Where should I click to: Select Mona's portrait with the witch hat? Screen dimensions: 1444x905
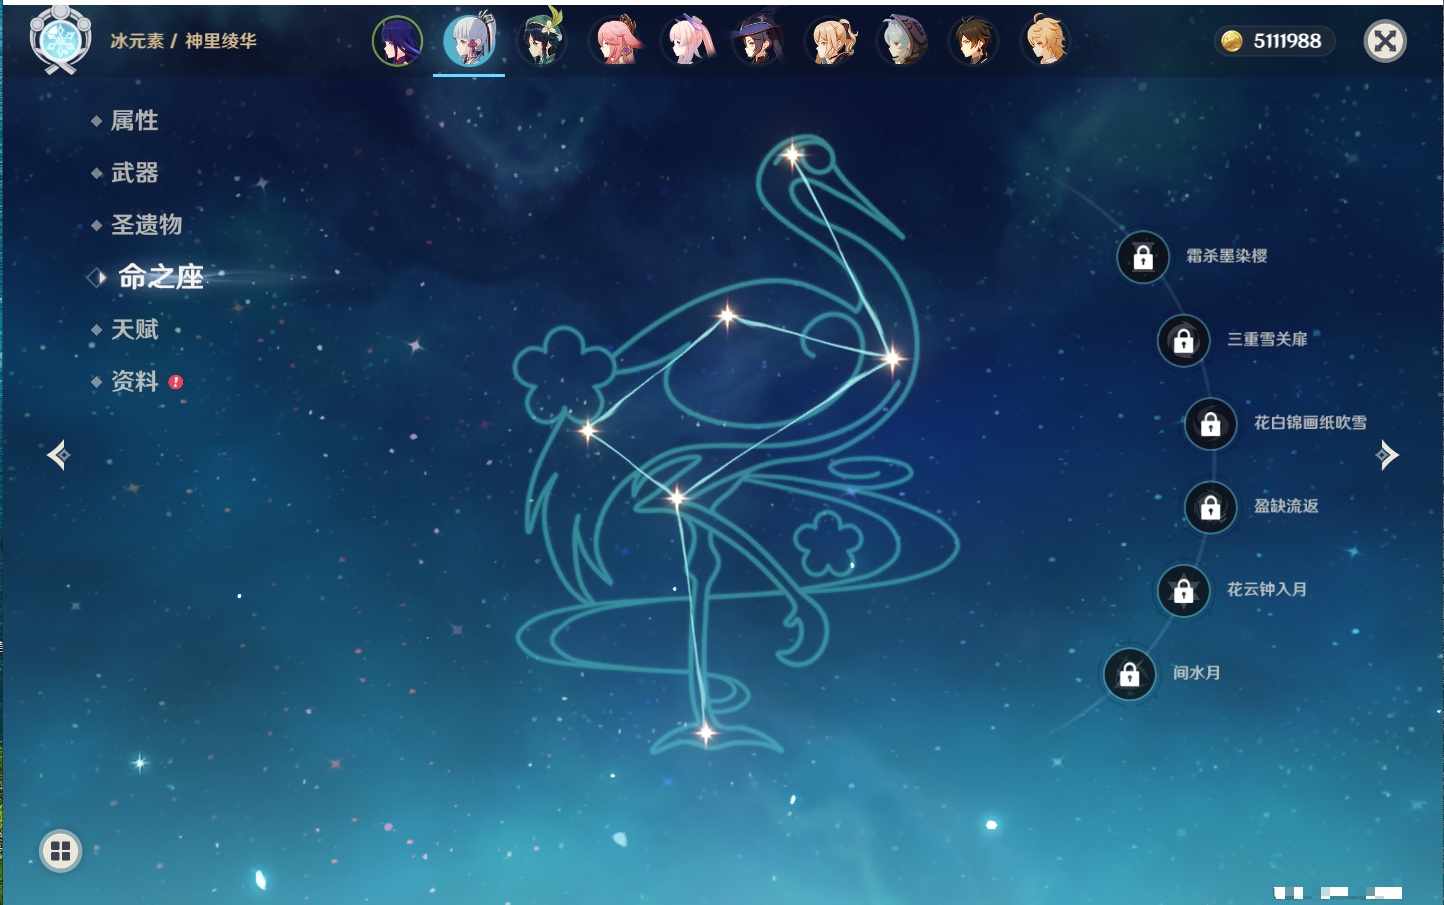pos(760,41)
